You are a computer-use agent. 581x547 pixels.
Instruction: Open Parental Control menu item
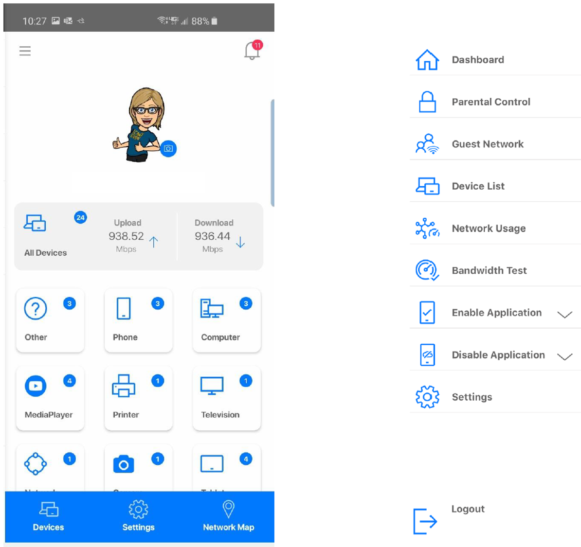[x=495, y=102]
